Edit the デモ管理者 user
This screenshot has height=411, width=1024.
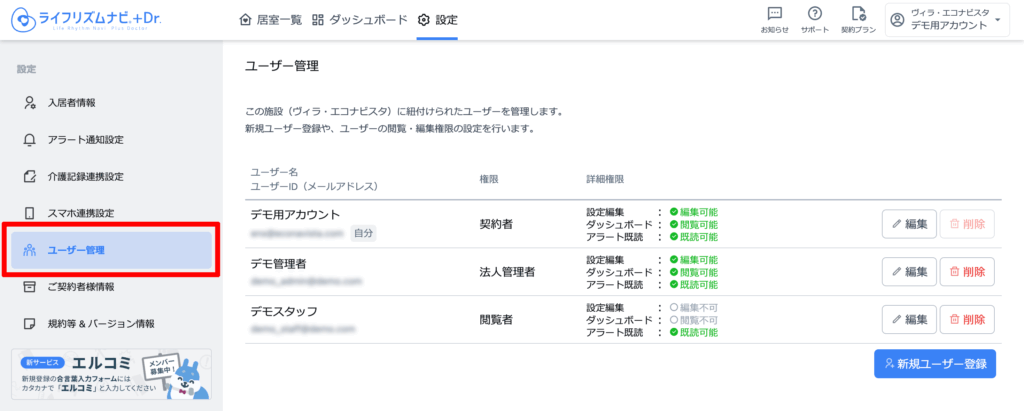(x=909, y=271)
